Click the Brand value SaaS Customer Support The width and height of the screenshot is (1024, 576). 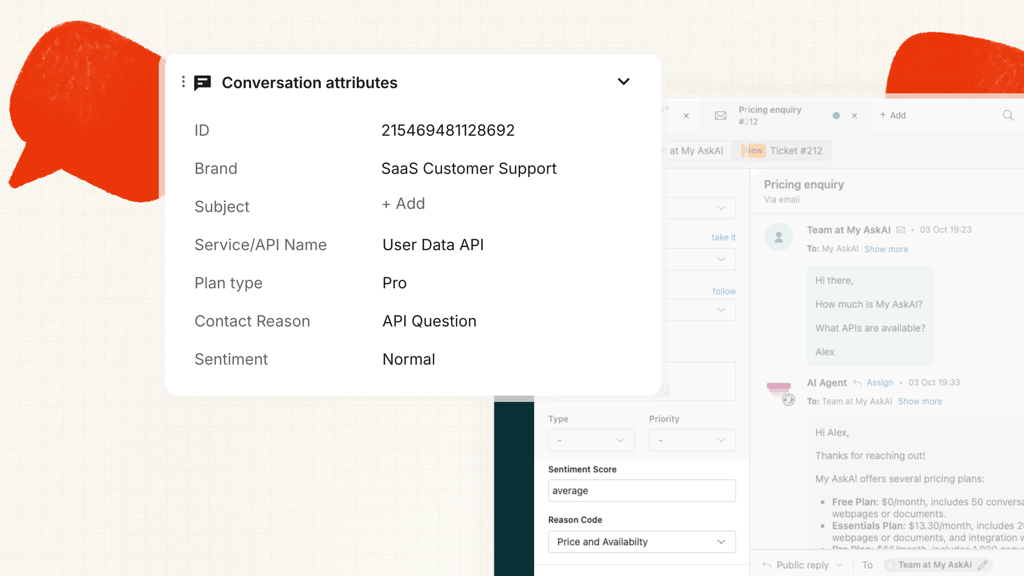pos(469,168)
